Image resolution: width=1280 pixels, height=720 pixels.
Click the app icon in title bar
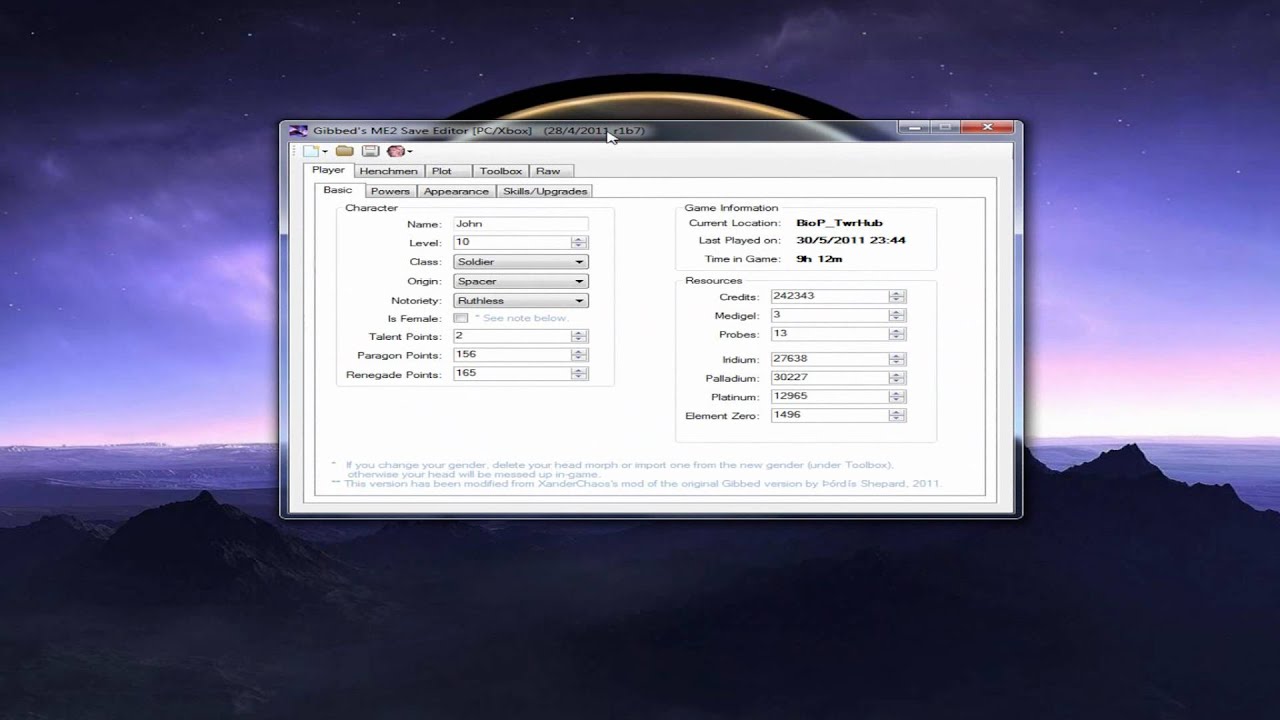click(x=298, y=131)
